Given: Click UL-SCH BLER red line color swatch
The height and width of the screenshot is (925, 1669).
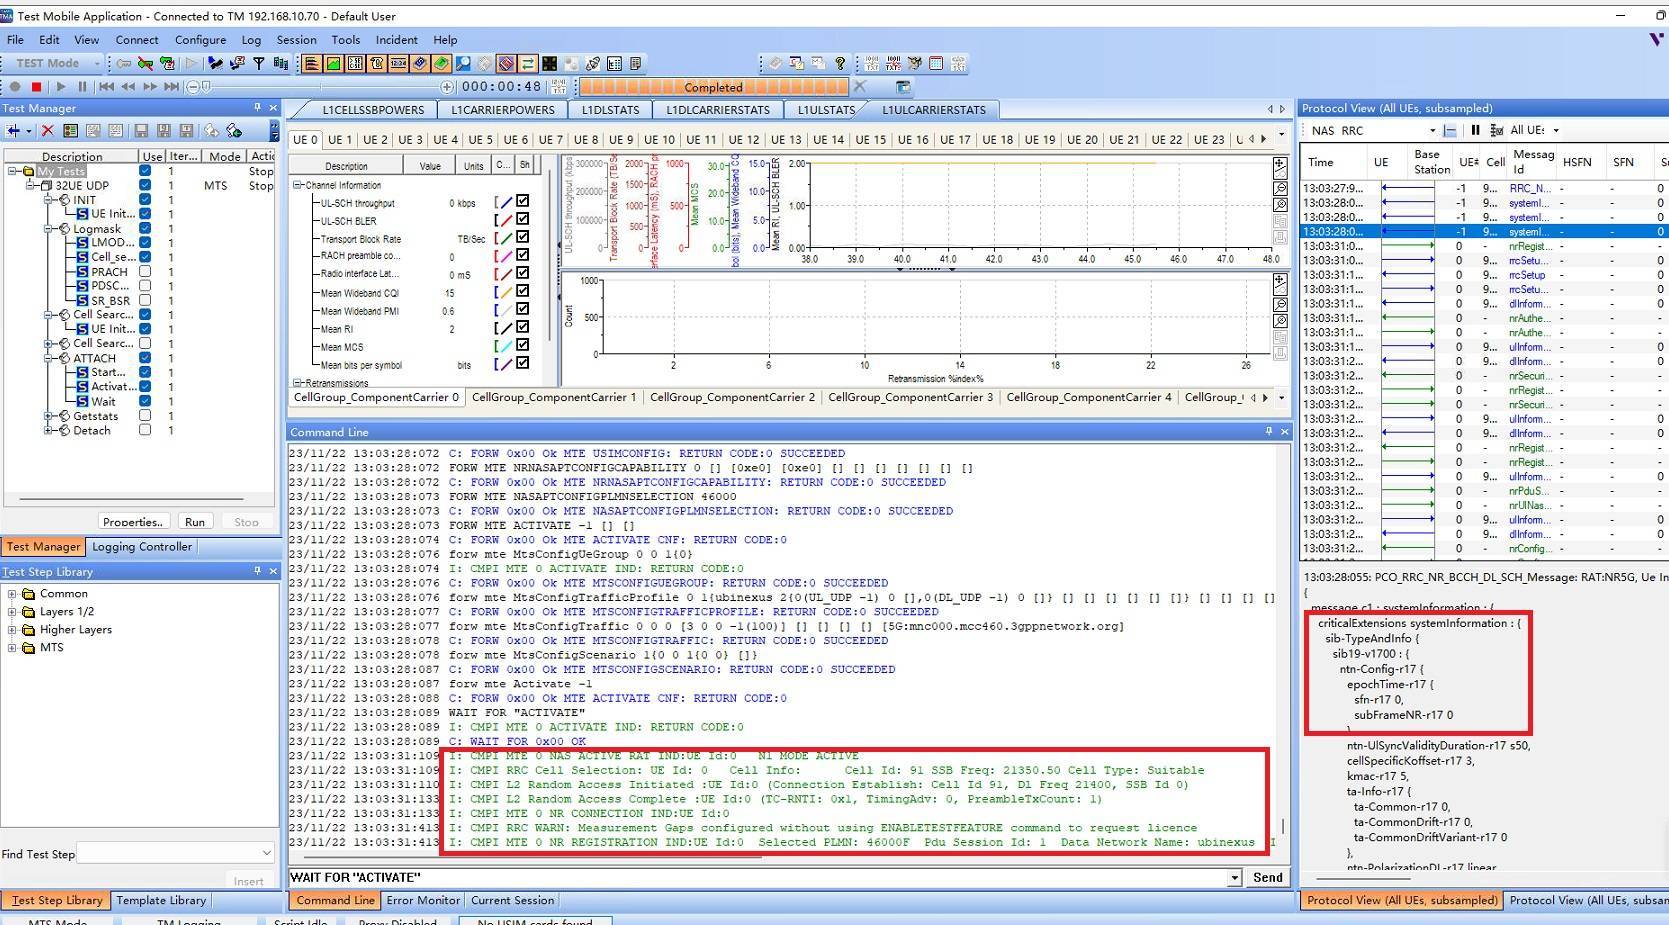Looking at the screenshot, I should coord(505,220).
